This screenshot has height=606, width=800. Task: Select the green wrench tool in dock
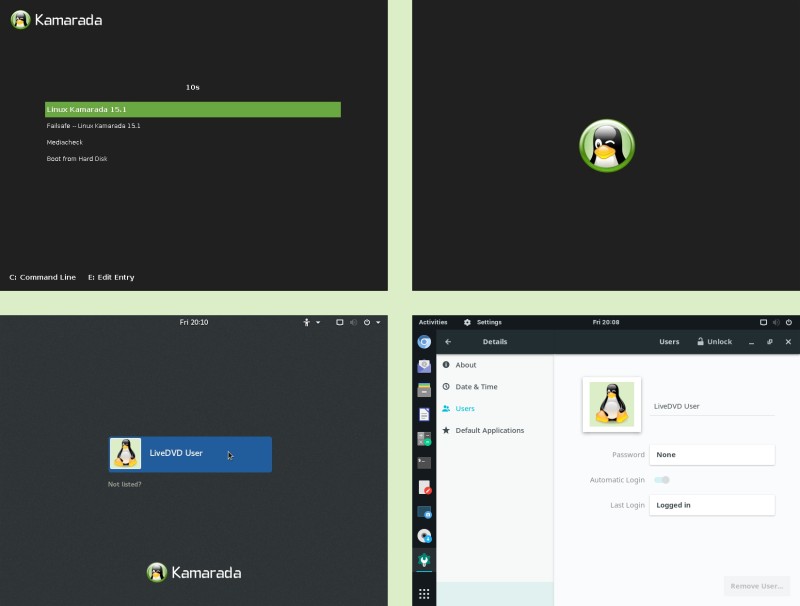coord(424,560)
